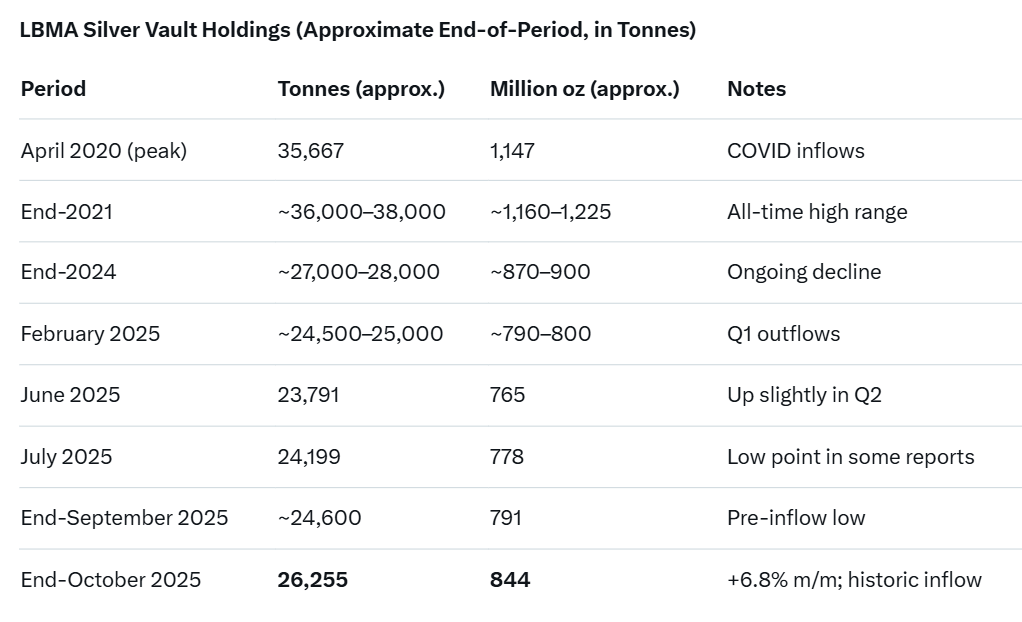Select the February 2025 period cell

point(90,334)
